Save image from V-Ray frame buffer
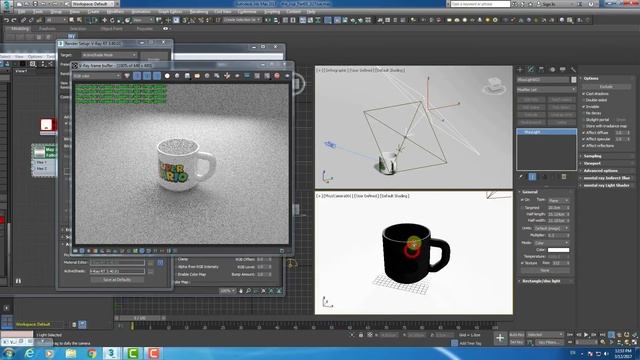The width and height of the screenshot is (640, 360). click(x=187, y=76)
